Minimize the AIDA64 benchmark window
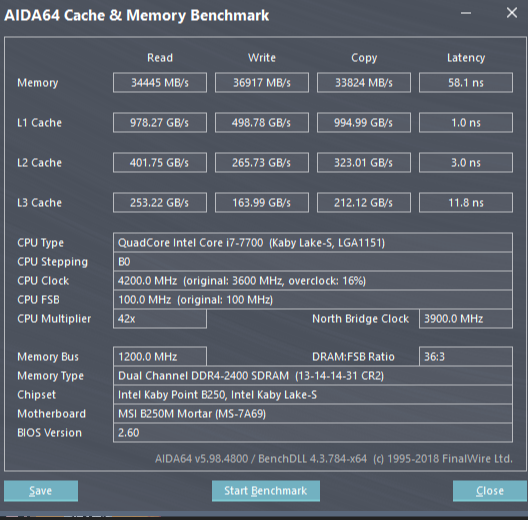Screen dimensions: 528x520 click(466, 13)
